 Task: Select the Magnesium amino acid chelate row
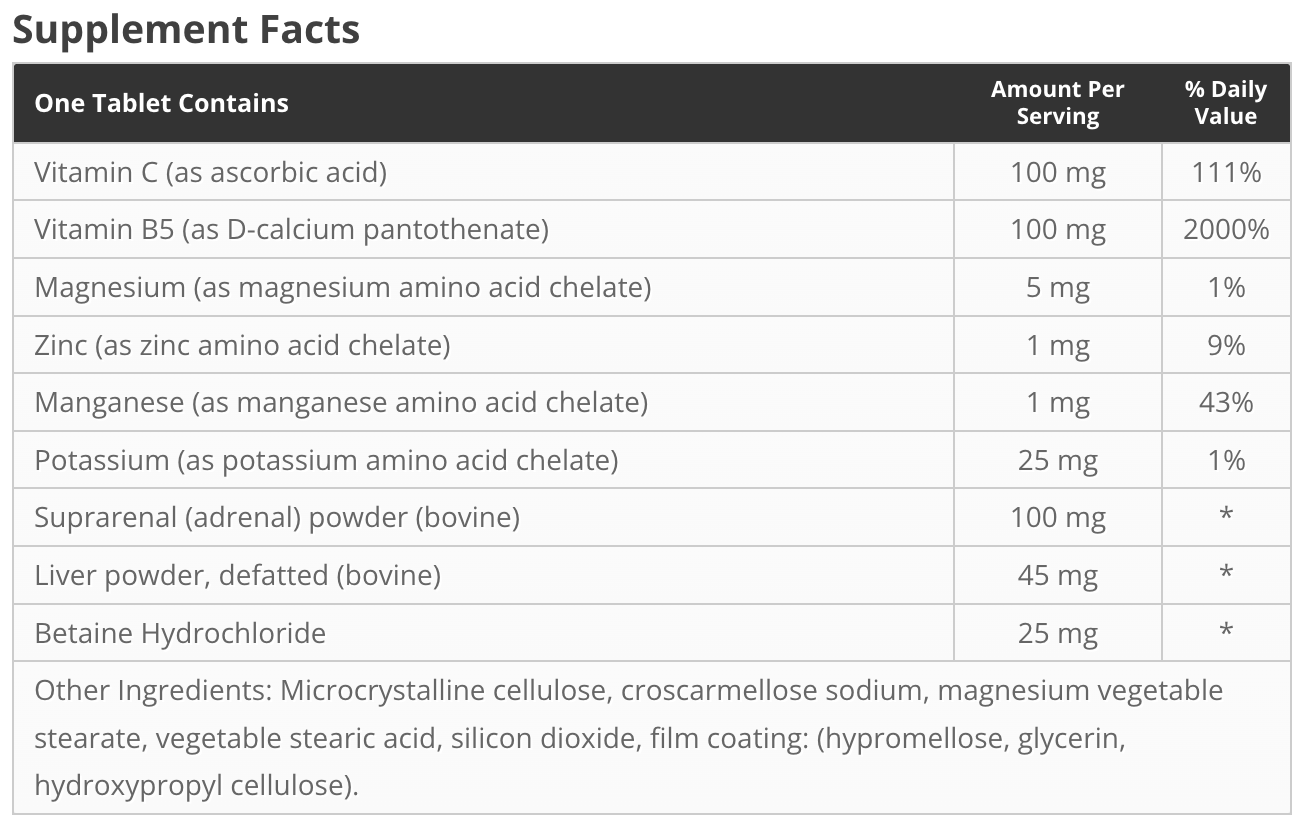point(342,288)
